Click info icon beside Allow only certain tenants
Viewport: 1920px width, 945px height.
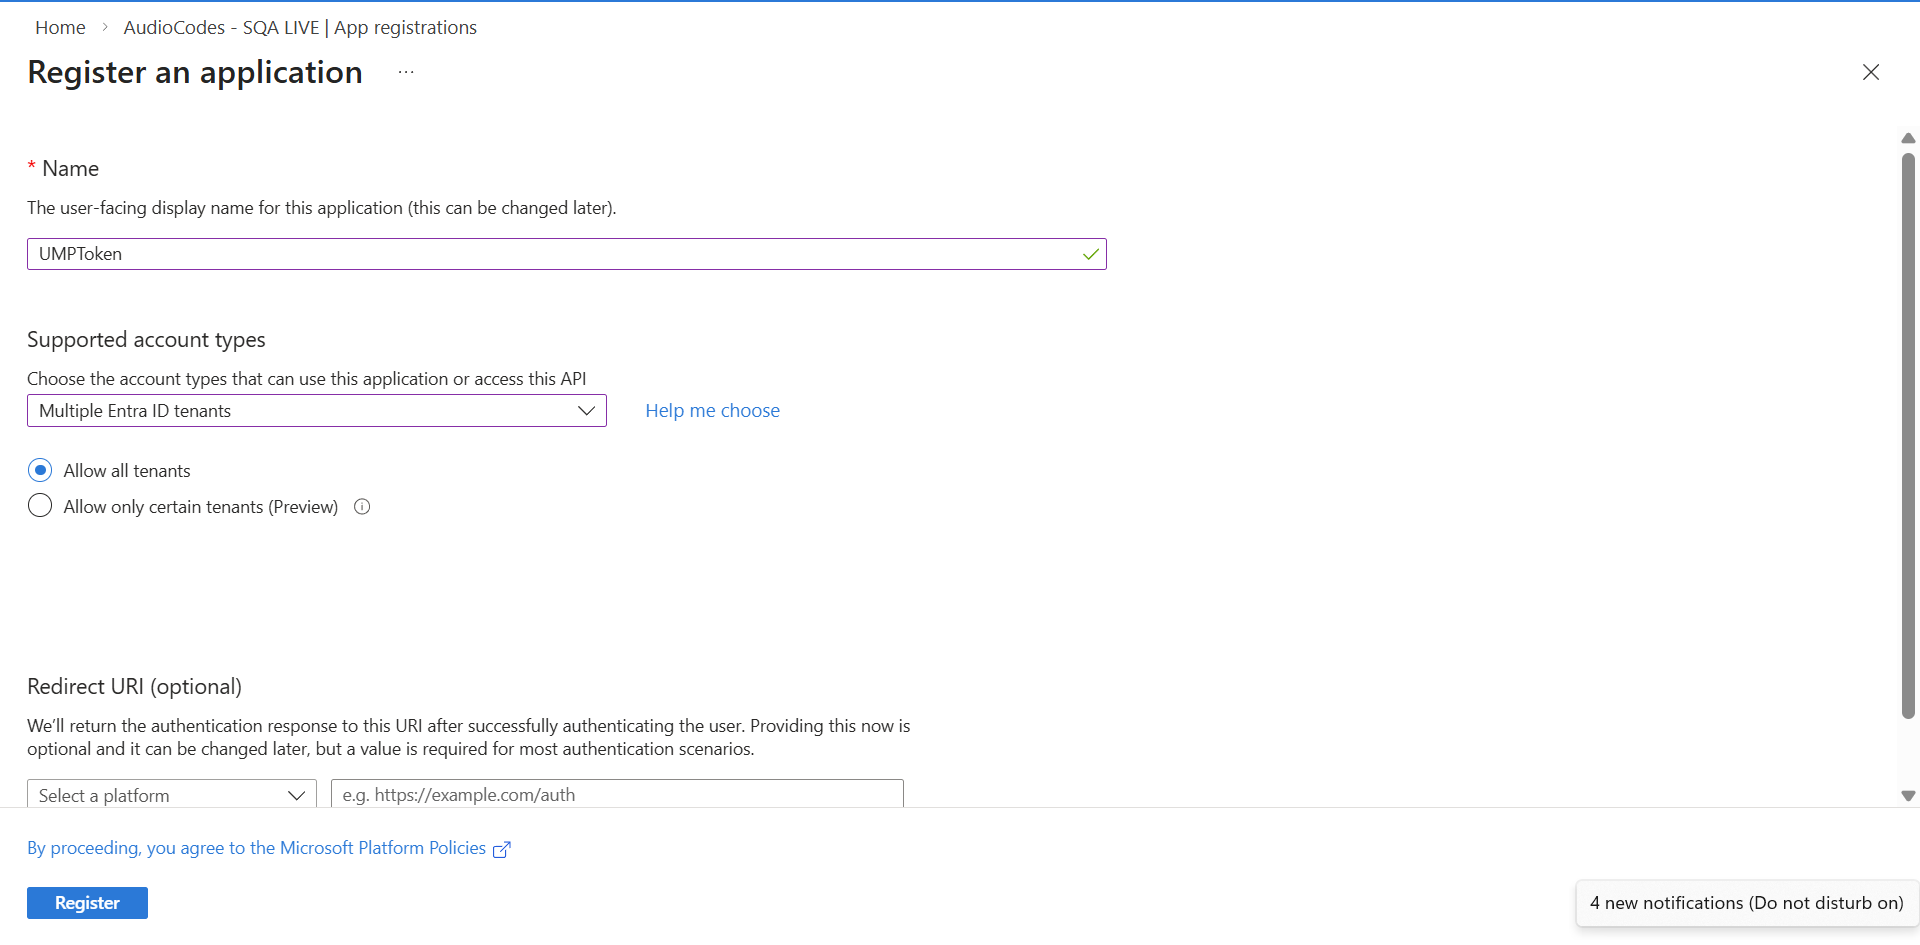point(362,507)
